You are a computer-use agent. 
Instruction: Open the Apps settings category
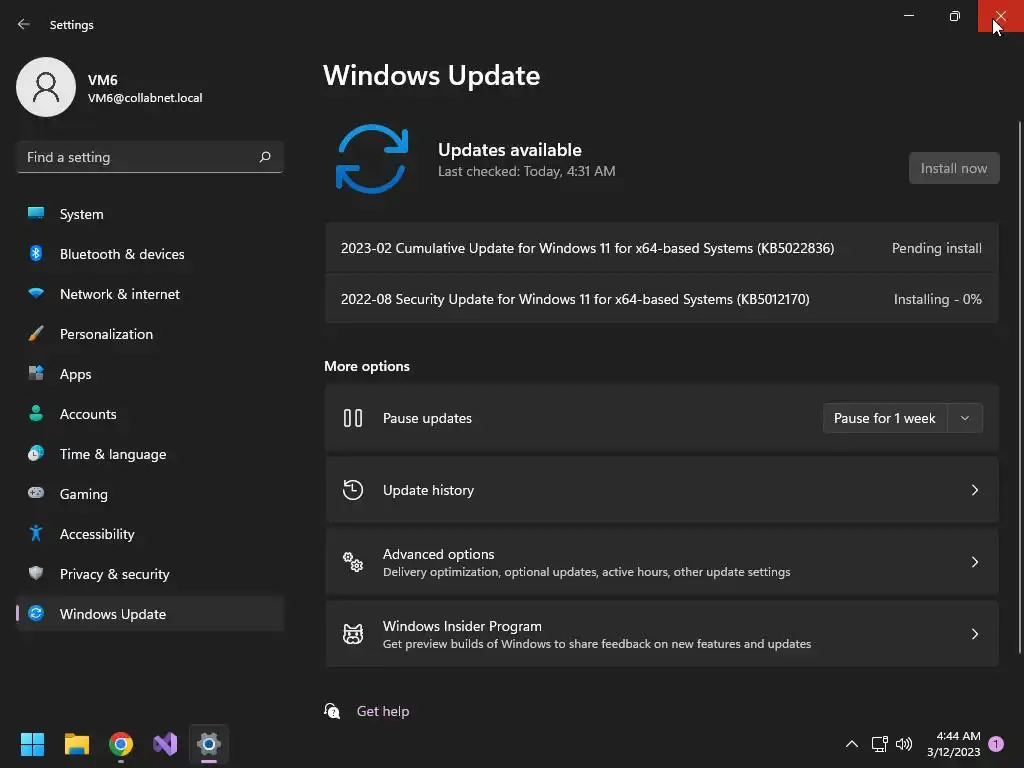point(150,374)
